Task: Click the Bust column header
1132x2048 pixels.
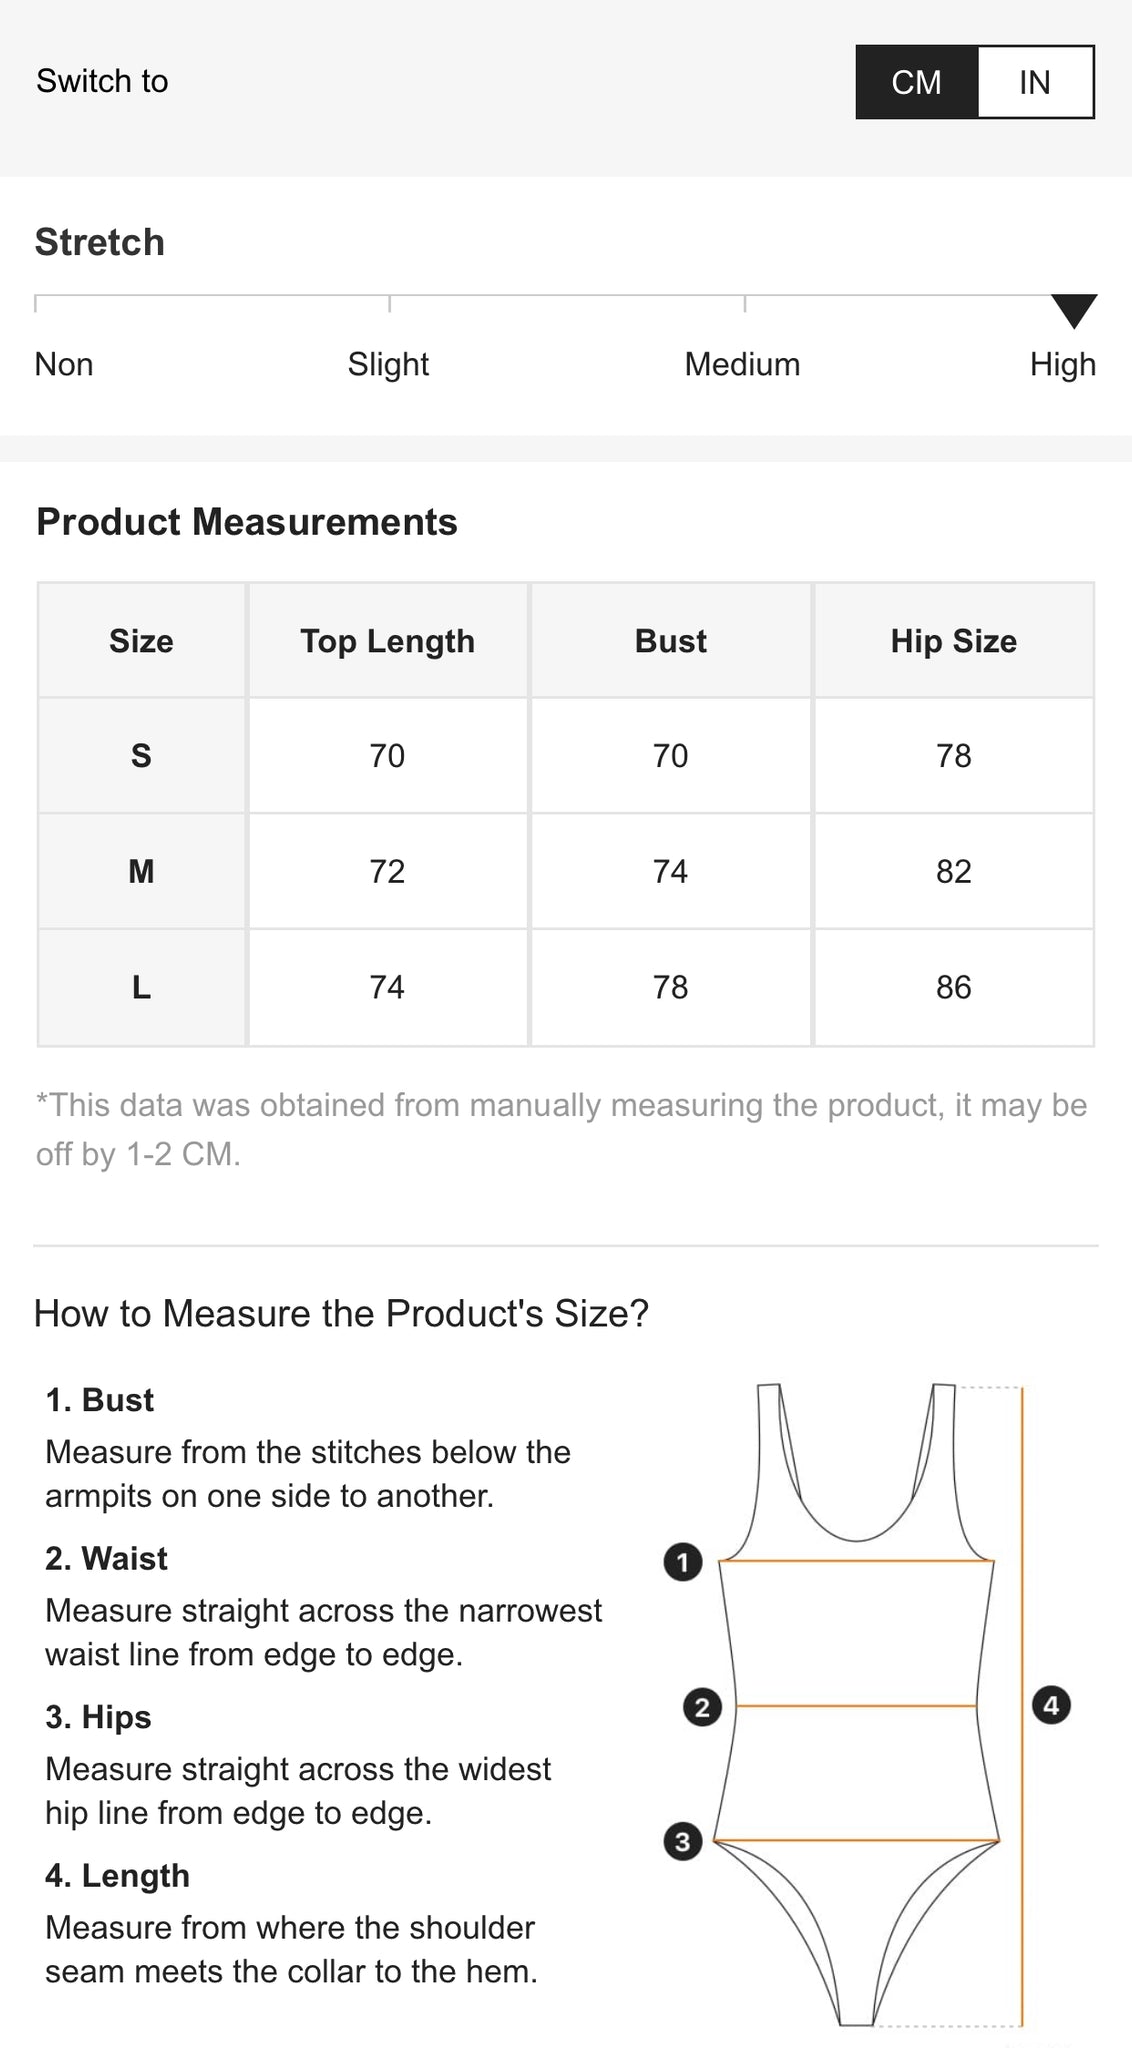Action: coord(671,641)
